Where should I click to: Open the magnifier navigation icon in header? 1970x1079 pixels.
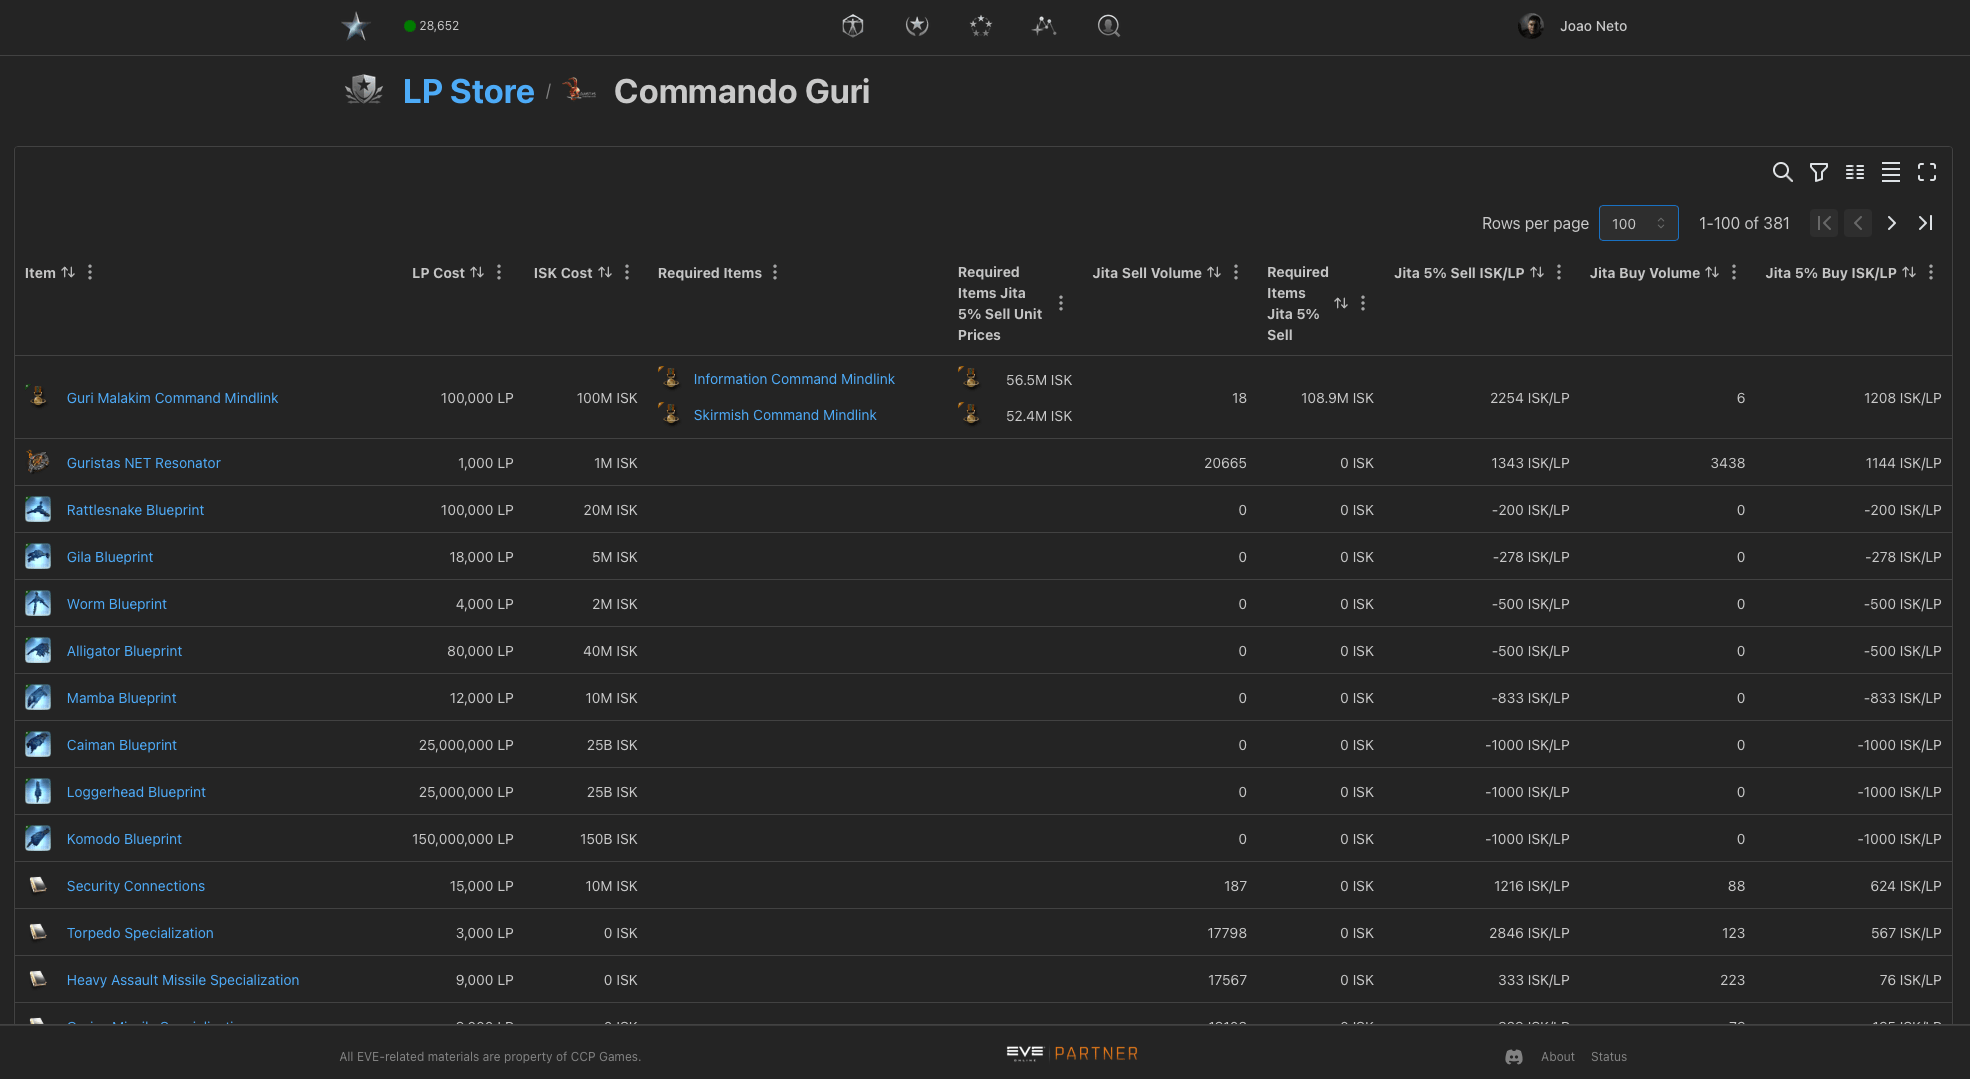pos(1109,26)
